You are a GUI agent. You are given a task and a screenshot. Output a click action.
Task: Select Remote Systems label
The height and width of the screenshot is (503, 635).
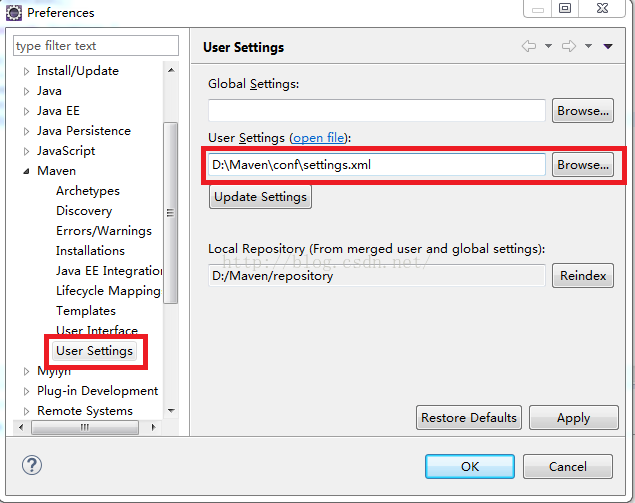click(x=85, y=411)
